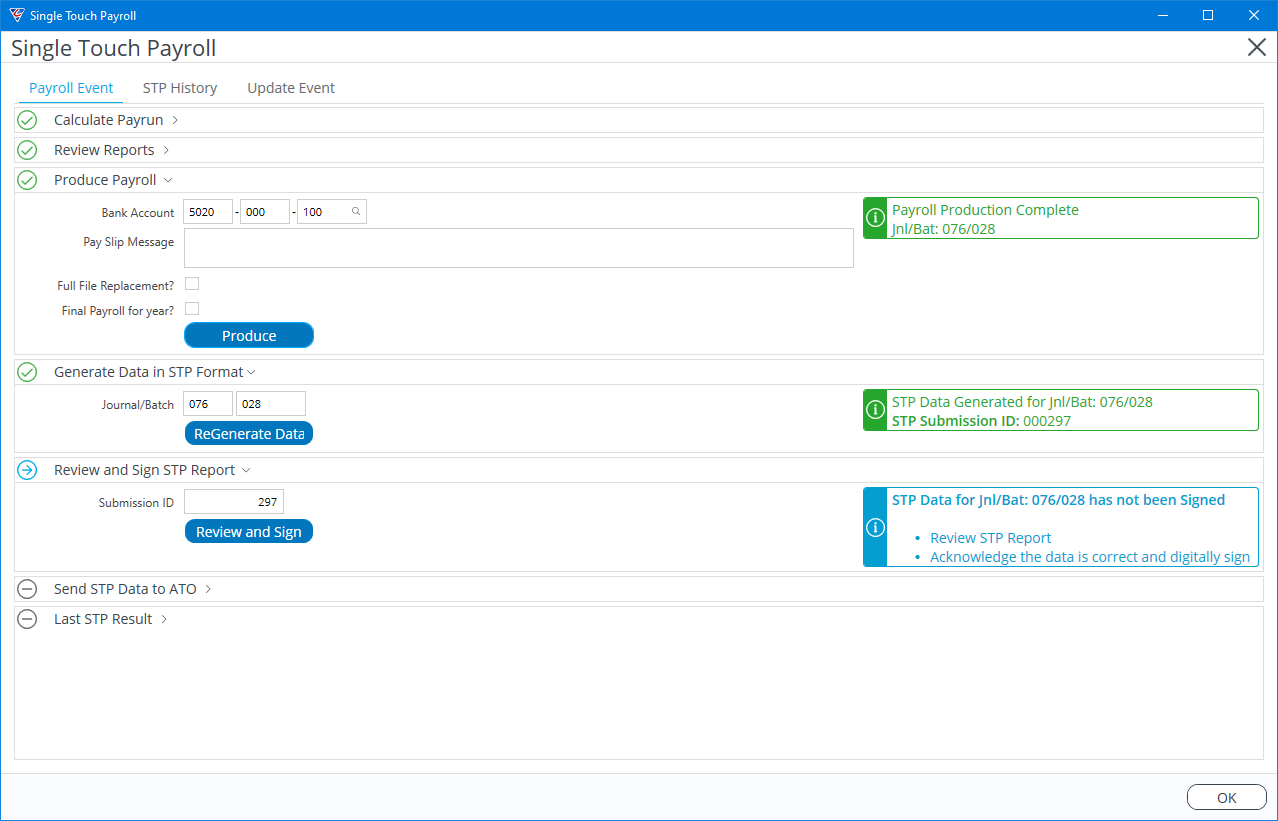The width and height of the screenshot is (1278, 821).
Task: Click the check icon beside Generate Data in STP Format
Action: 27,372
